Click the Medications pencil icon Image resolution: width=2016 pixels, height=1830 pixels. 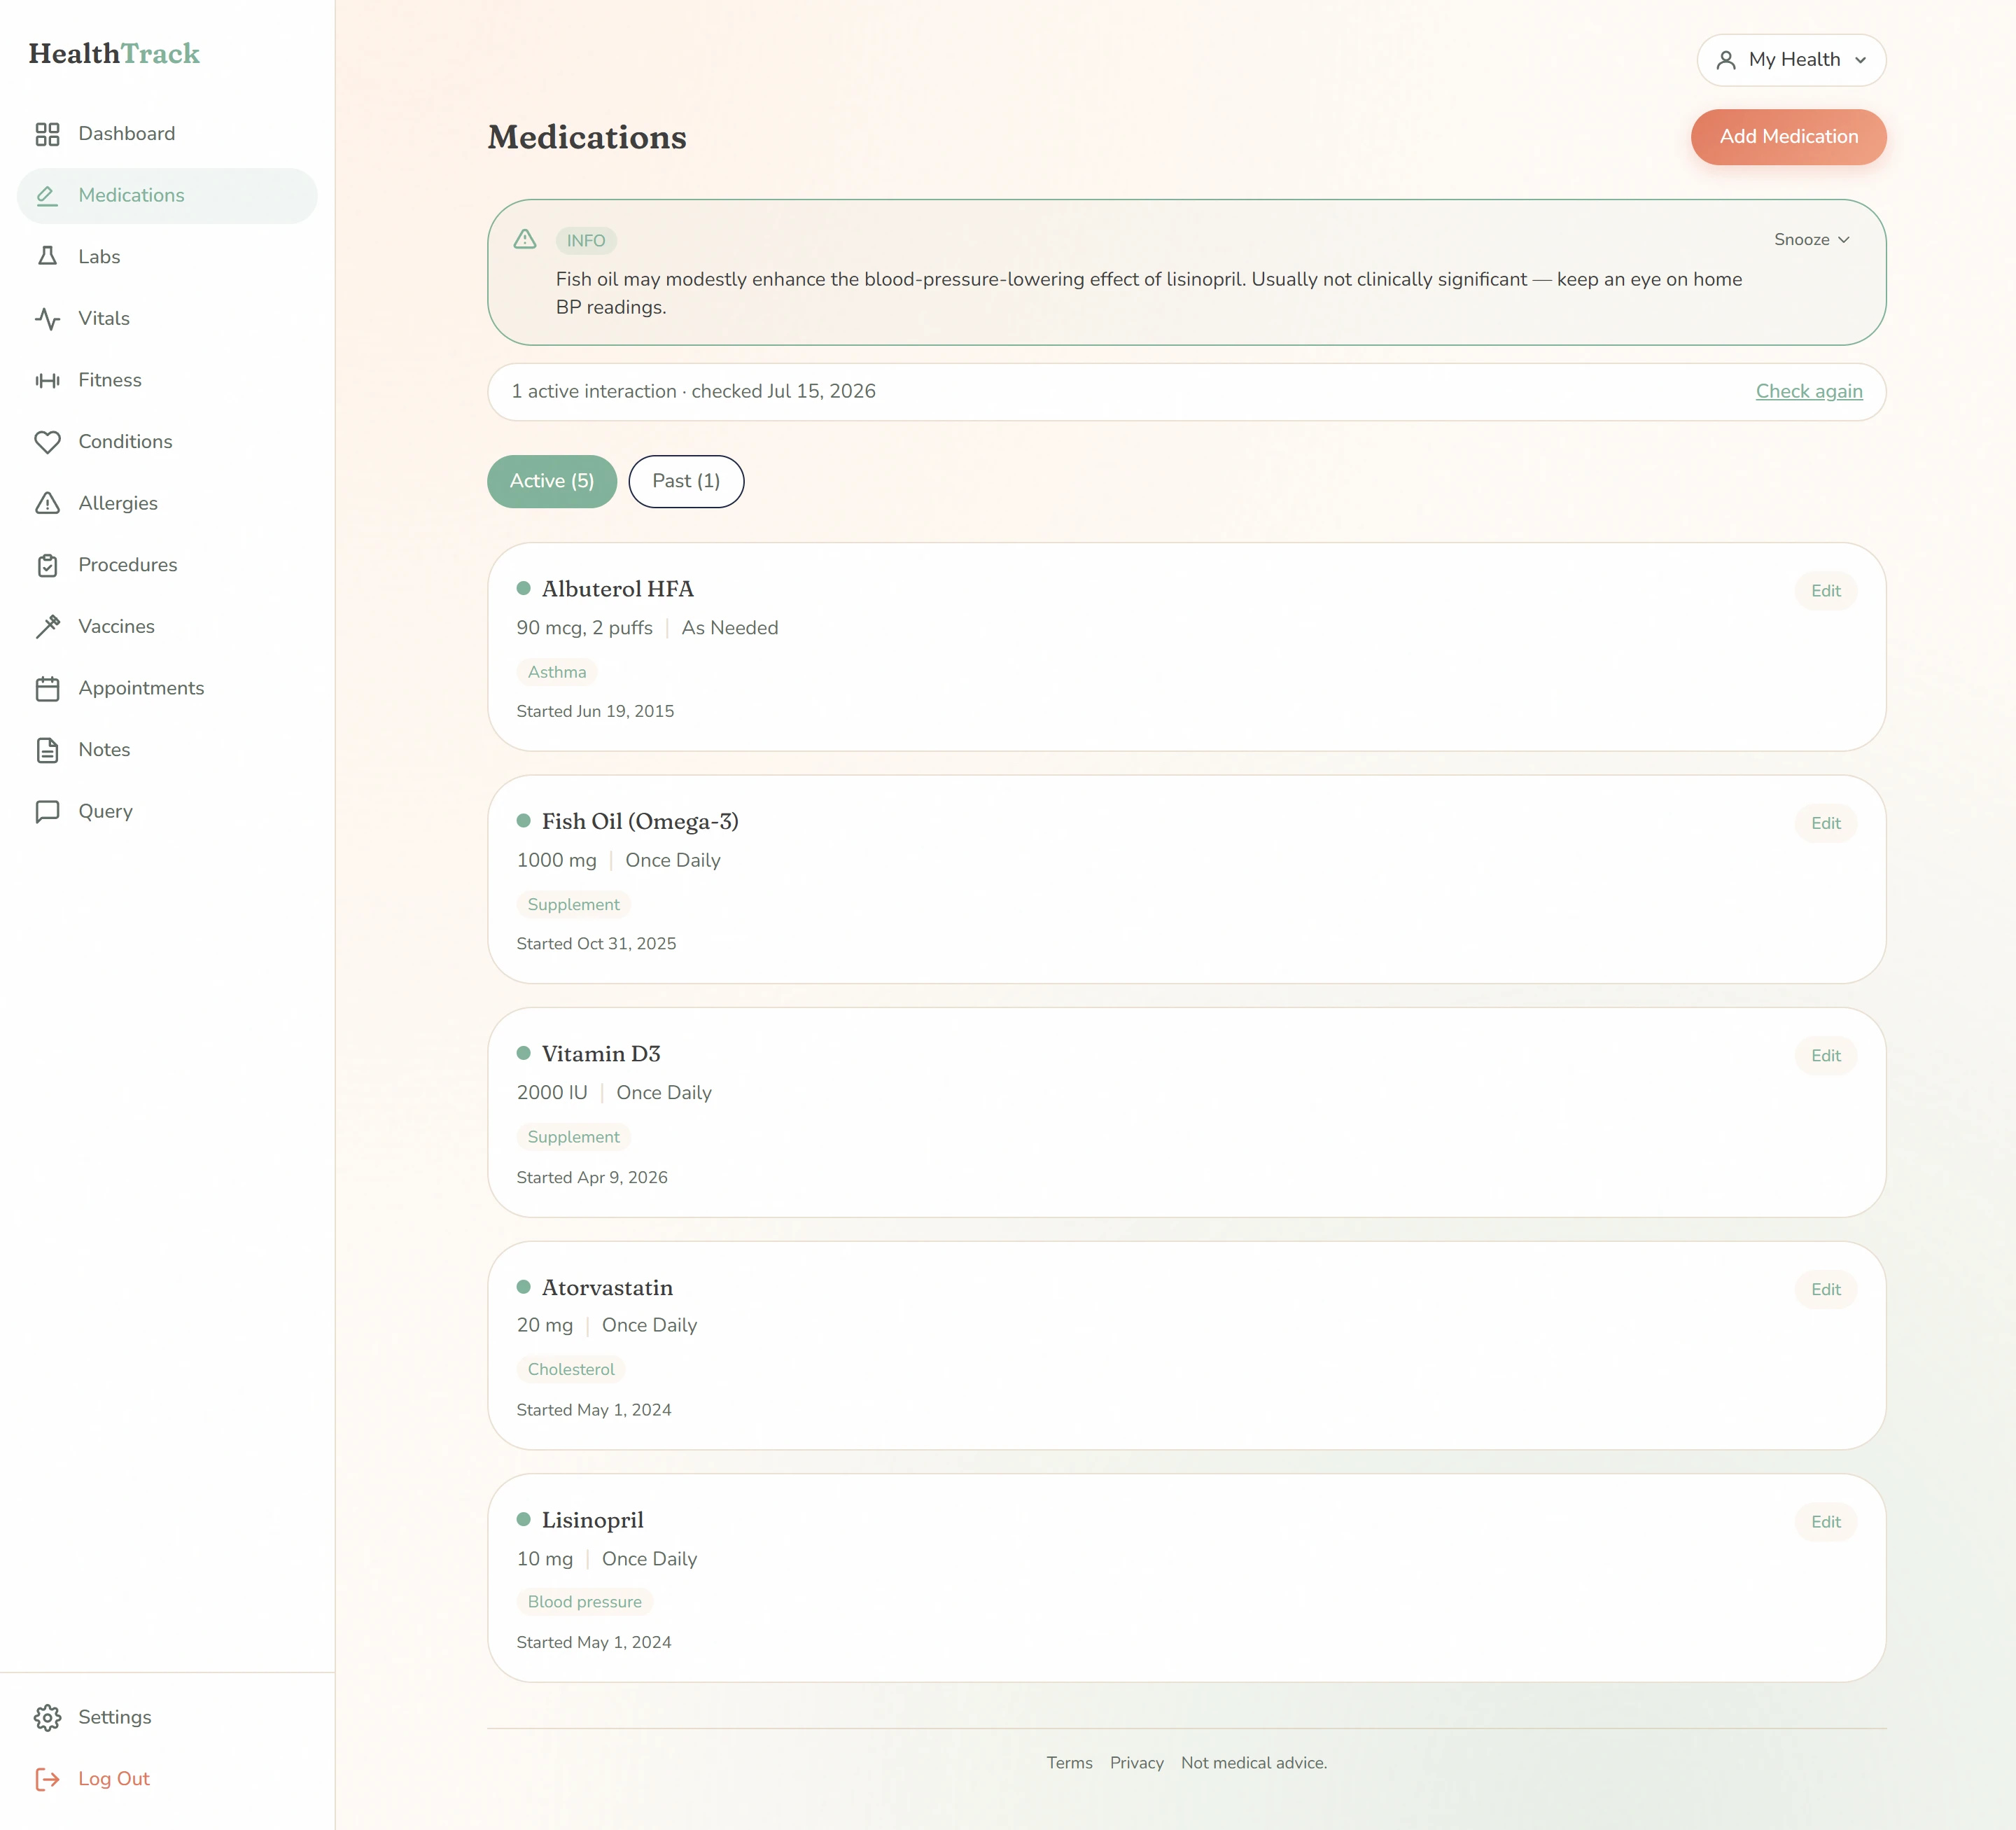pyautogui.click(x=47, y=196)
